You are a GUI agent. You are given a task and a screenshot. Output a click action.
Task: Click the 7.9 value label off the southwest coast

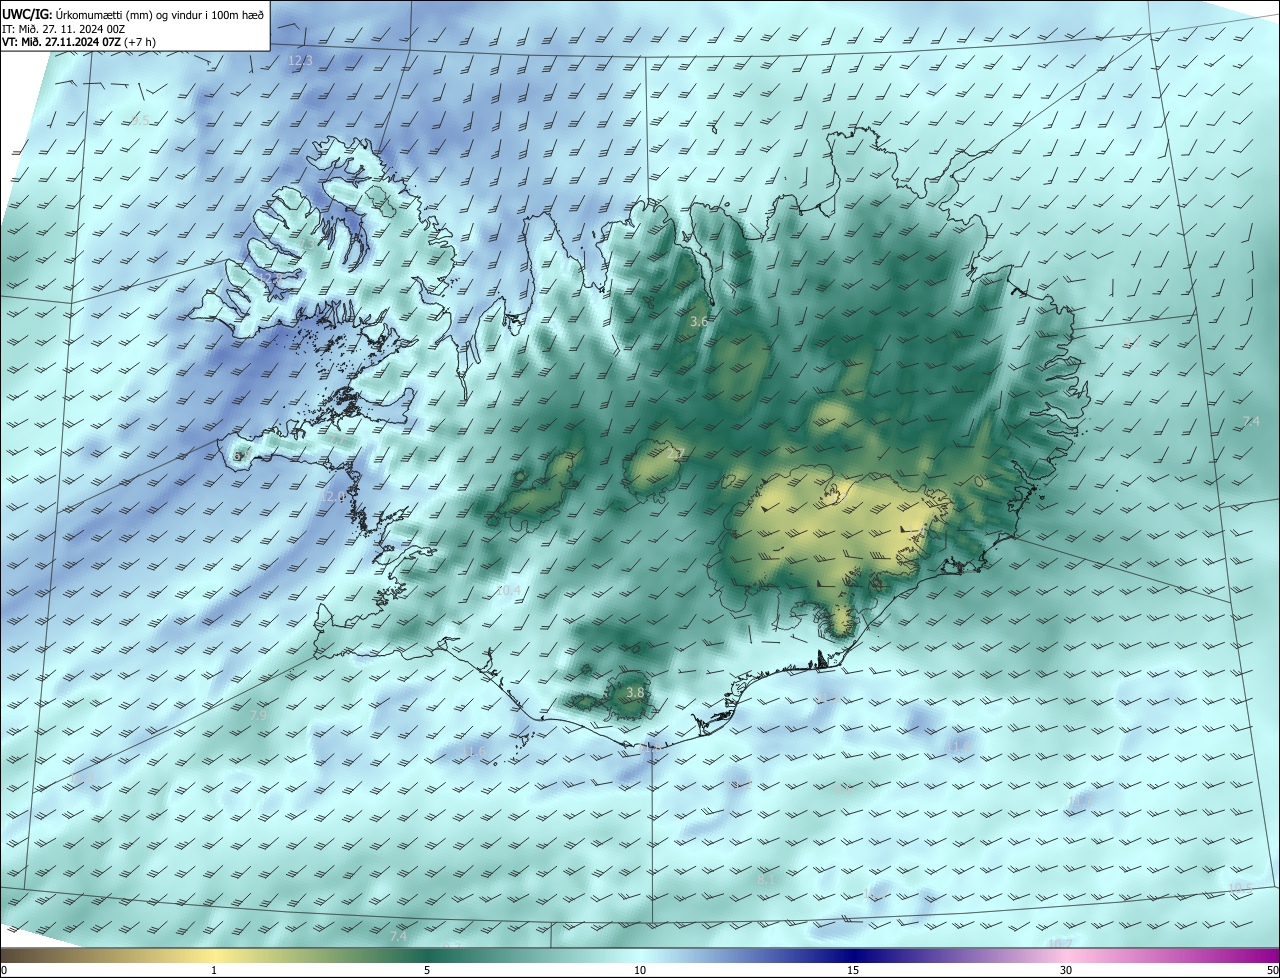(258, 716)
